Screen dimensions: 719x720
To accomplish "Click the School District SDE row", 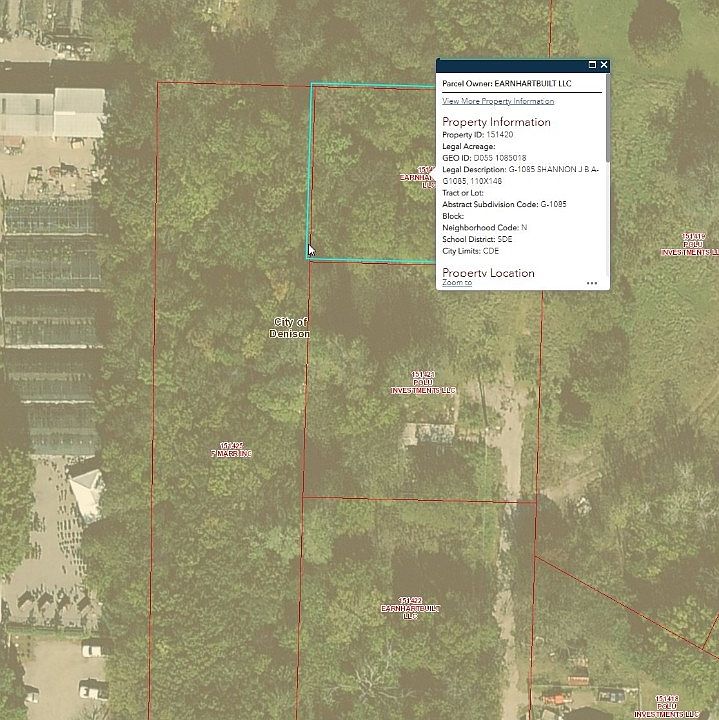I will point(477,239).
